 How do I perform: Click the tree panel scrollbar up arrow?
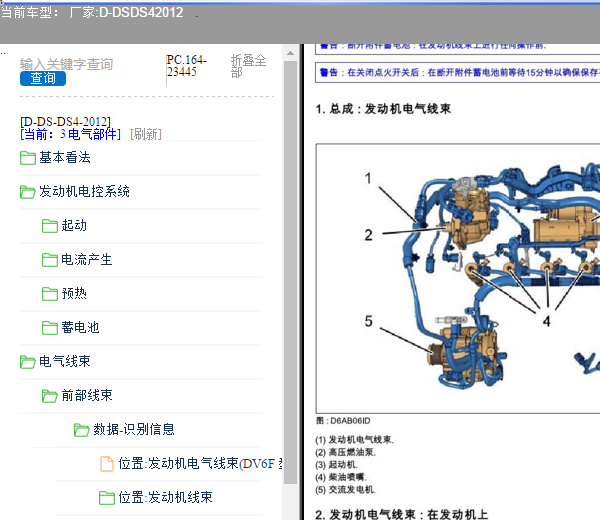pos(290,53)
